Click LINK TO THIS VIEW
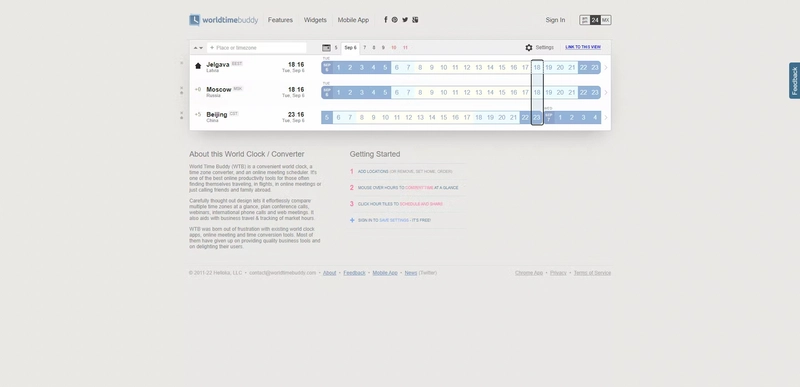The height and width of the screenshot is (387, 800). pyautogui.click(x=583, y=47)
